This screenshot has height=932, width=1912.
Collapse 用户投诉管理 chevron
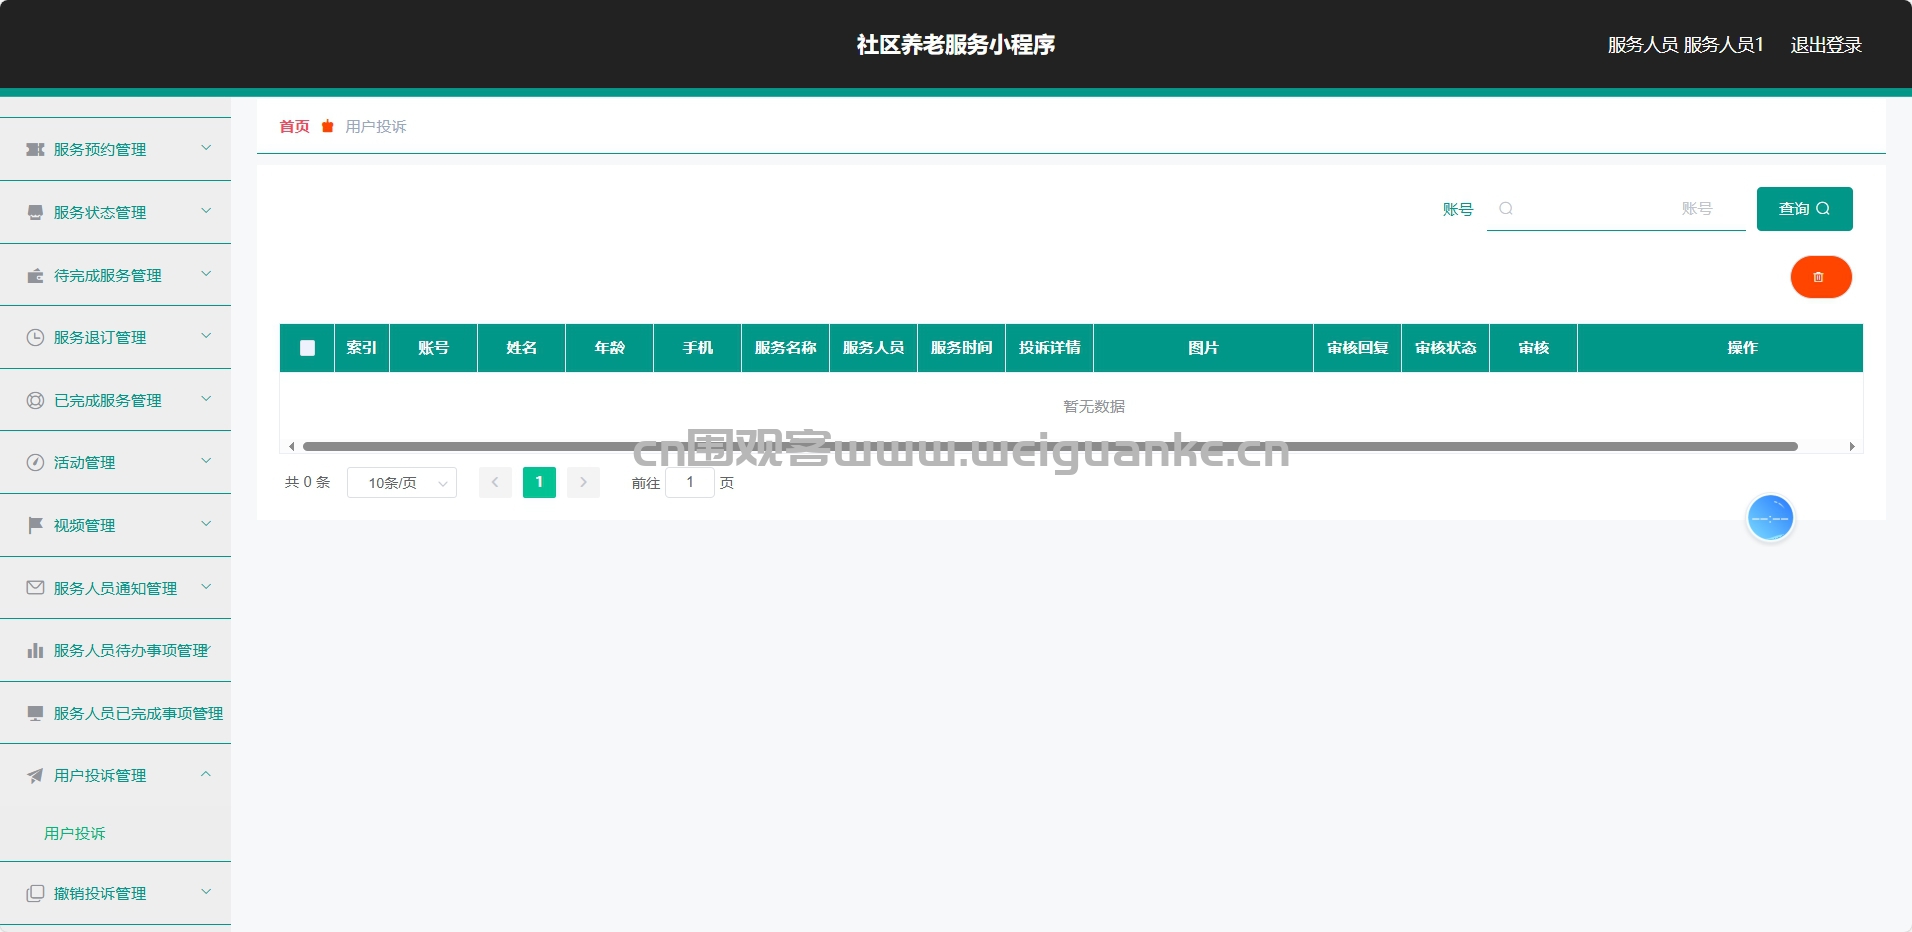tap(206, 774)
